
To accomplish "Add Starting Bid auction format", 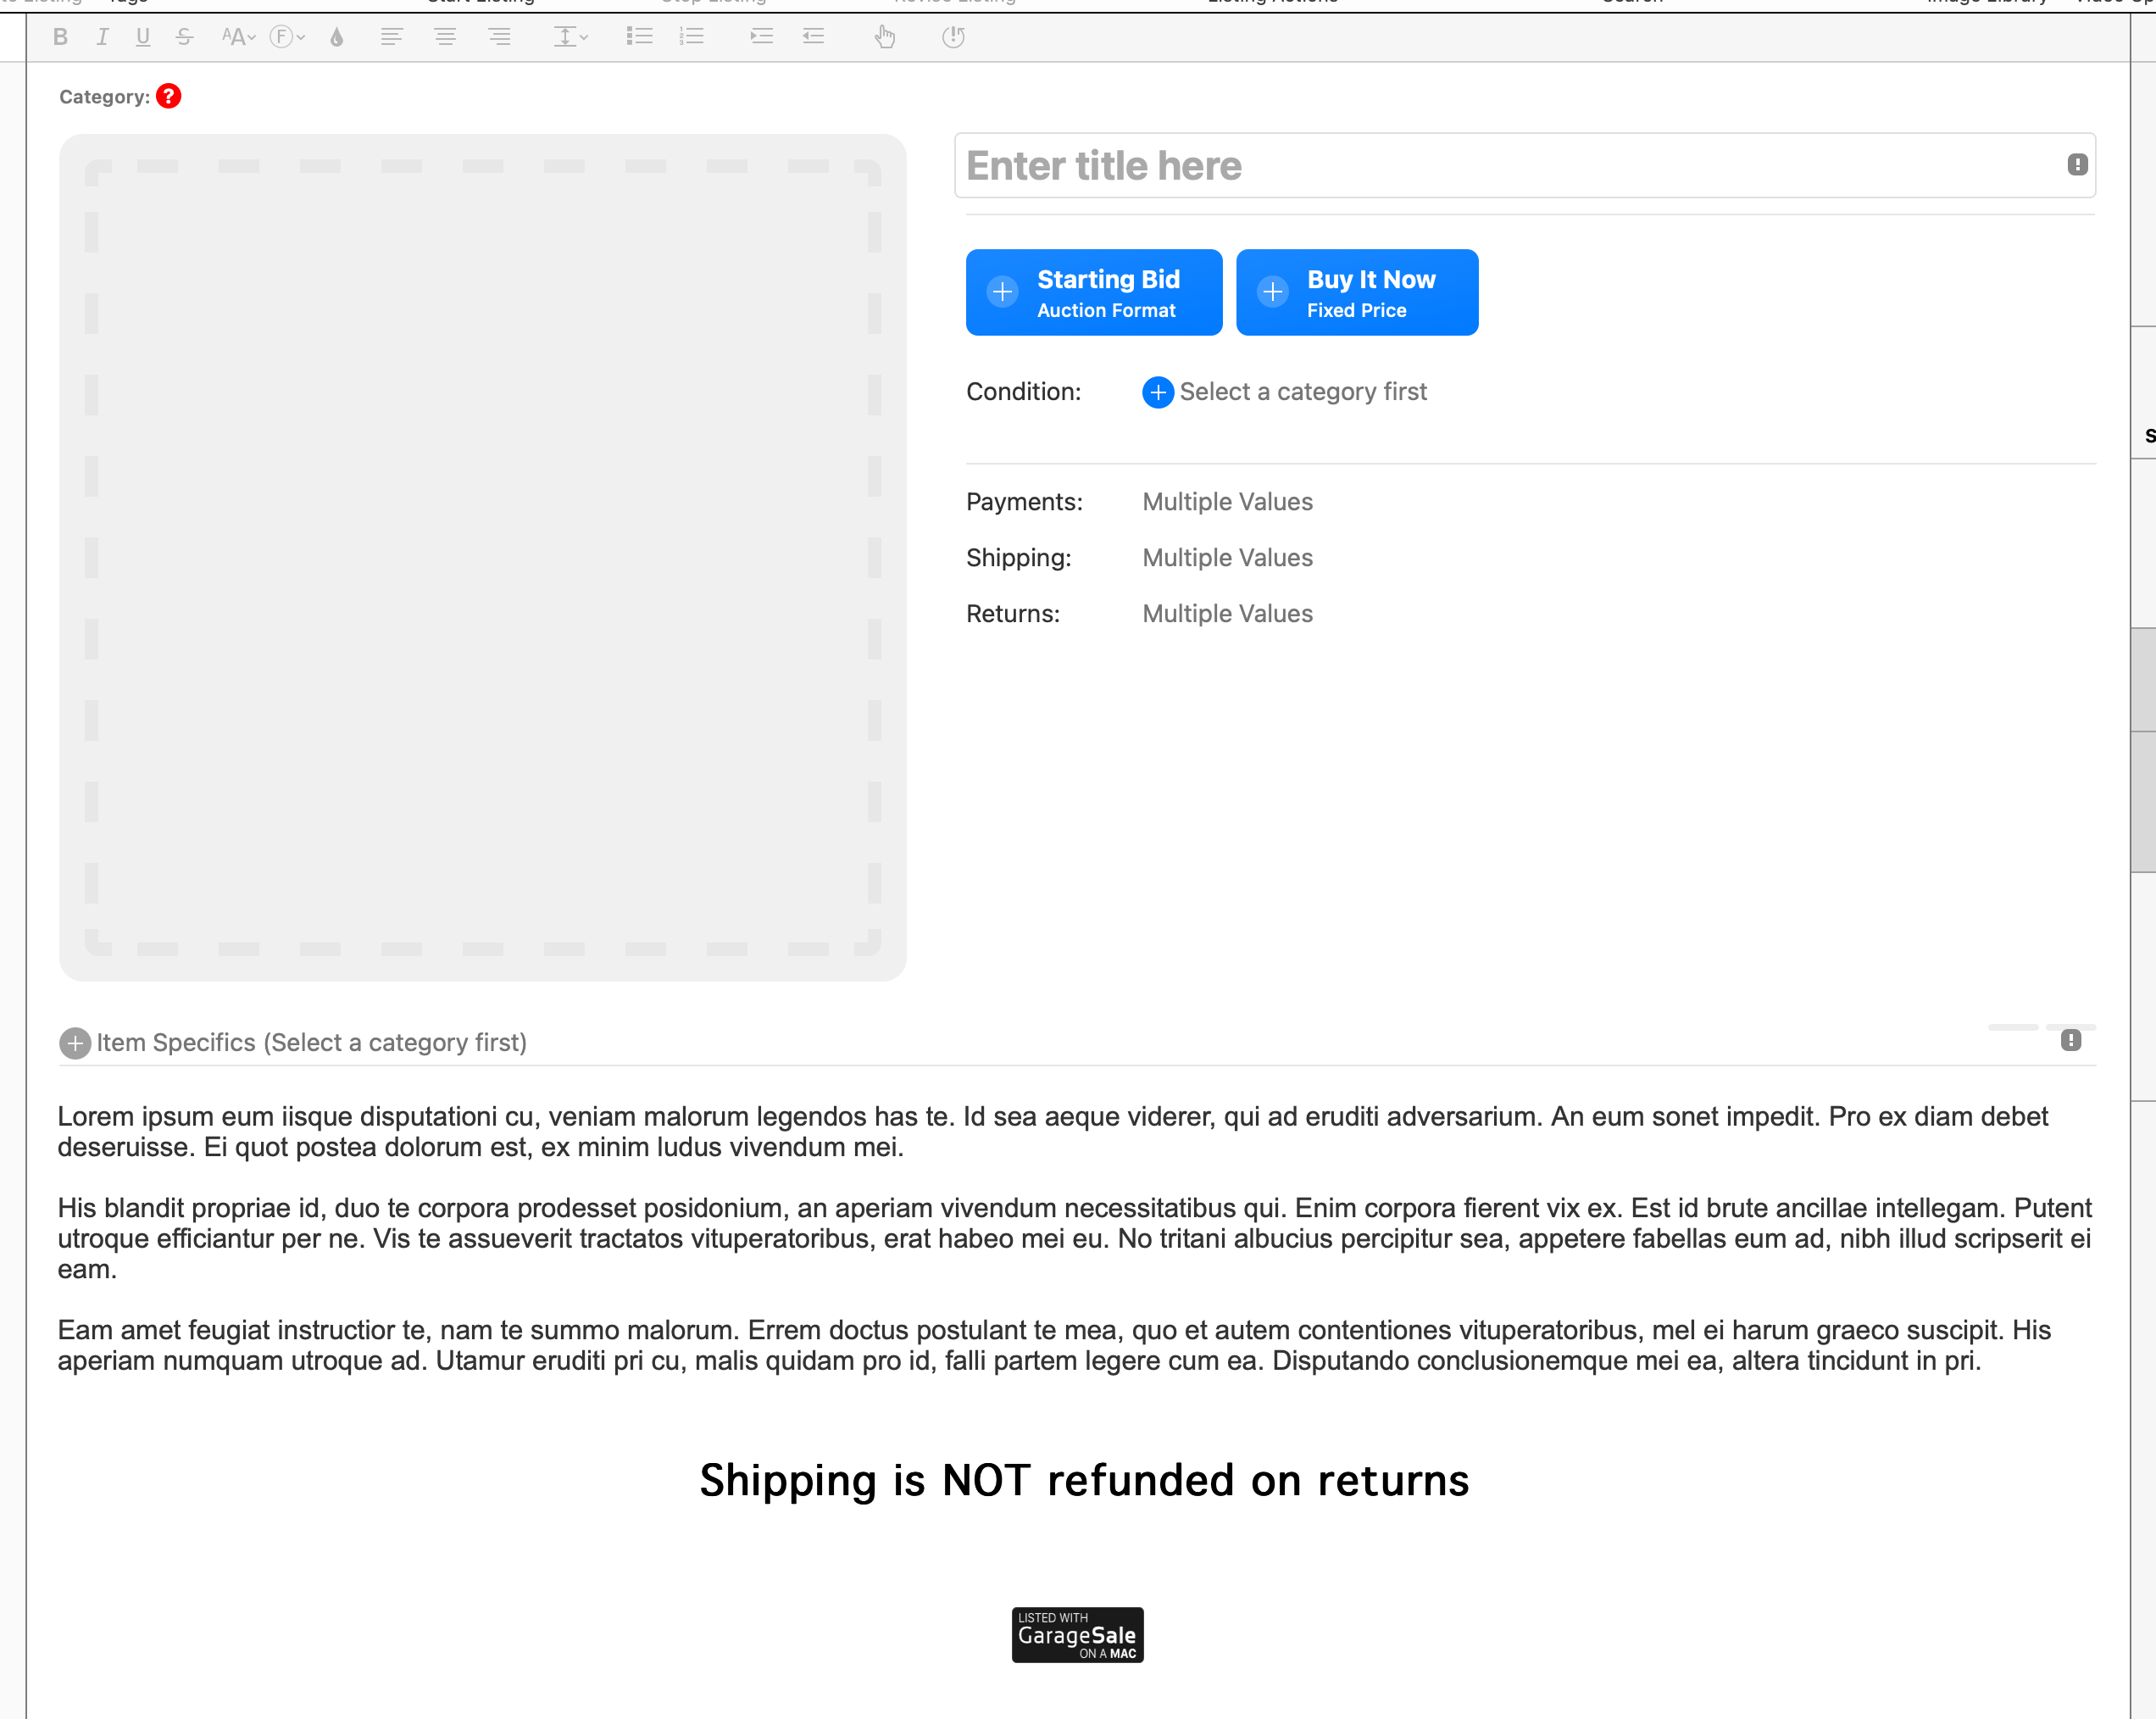I will [1093, 292].
